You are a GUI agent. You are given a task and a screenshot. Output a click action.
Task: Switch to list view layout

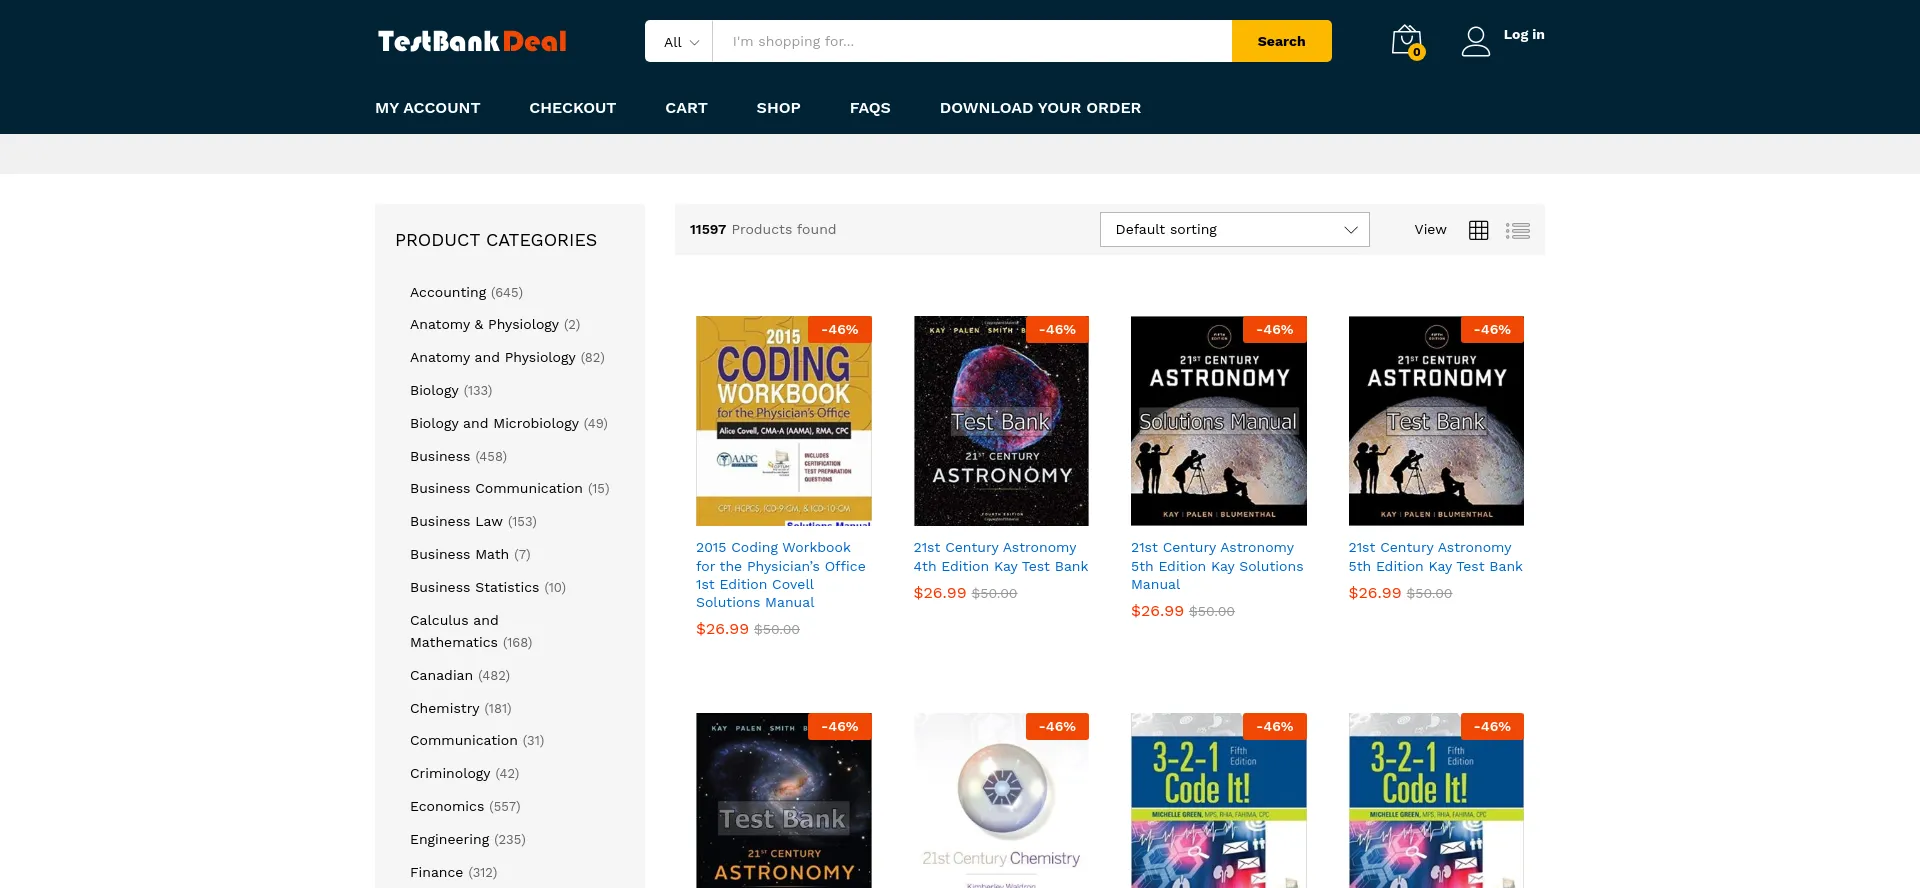[1517, 230]
